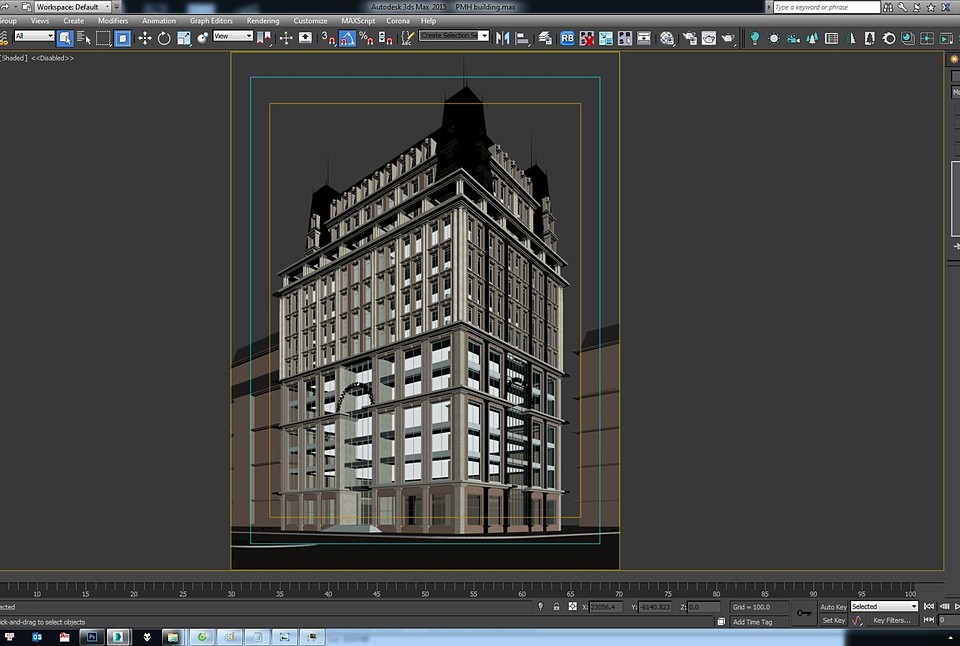Viewport: 960px width, 646px height.
Task: Click the RB toolbar icon
Action: [567, 38]
